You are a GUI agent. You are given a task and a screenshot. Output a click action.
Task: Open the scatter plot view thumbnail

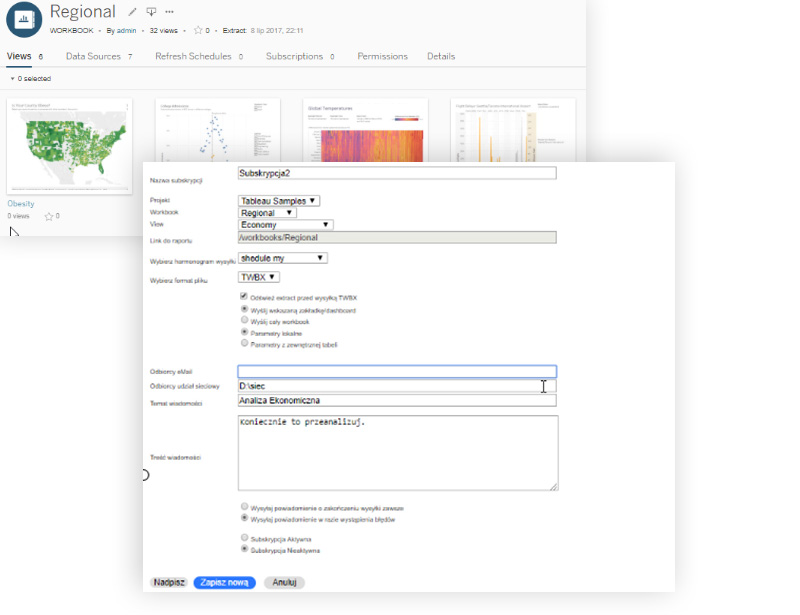(x=218, y=130)
